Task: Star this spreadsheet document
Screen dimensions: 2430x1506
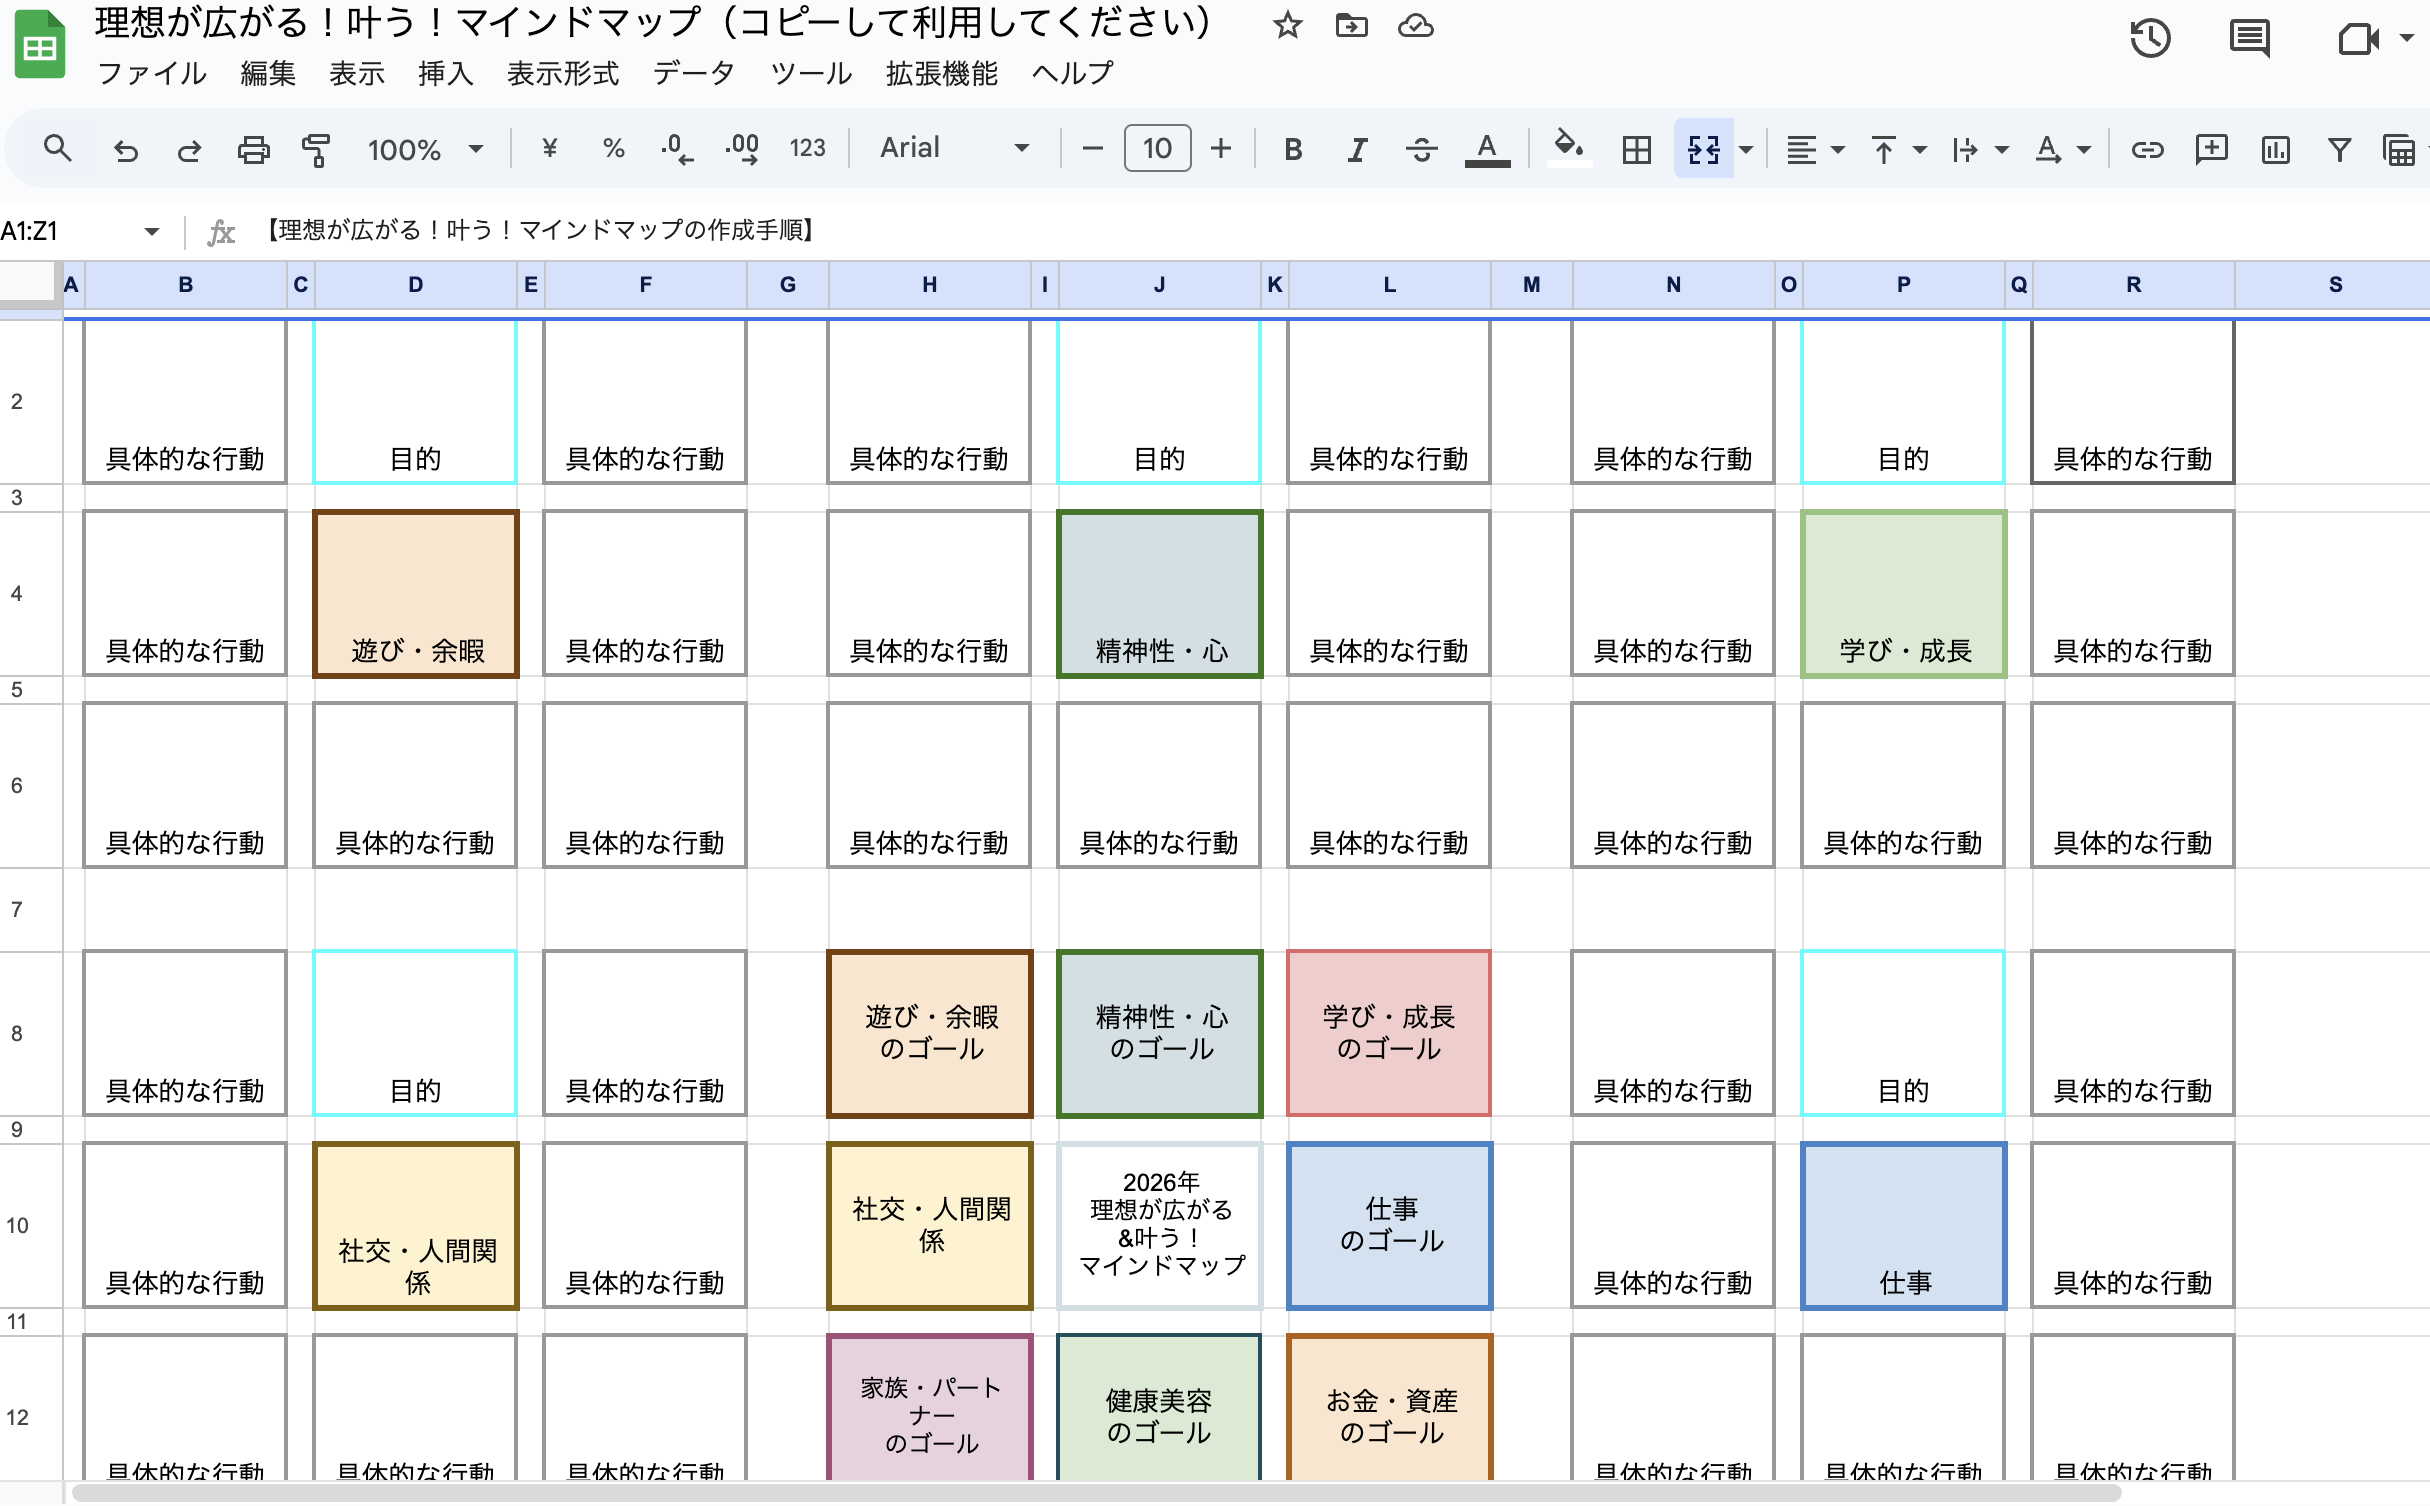Action: pyautogui.click(x=1287, y=25)
